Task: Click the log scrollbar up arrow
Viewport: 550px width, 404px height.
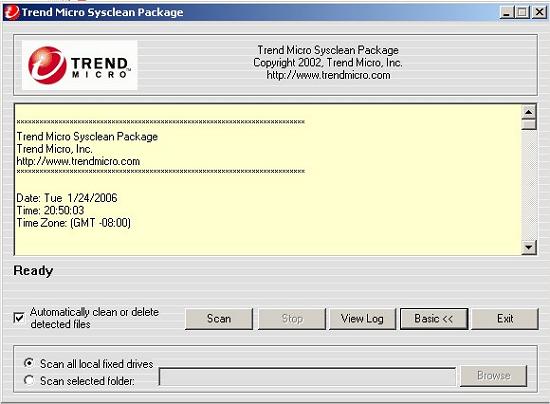Action: (529, 113)
